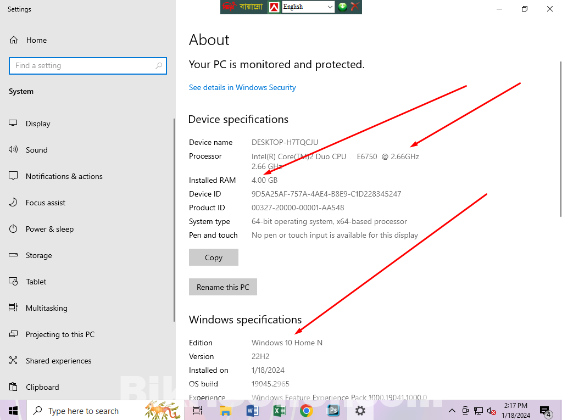Click the main About page vertical scrollbar
The image size is (562, 420).
[560, 139]
